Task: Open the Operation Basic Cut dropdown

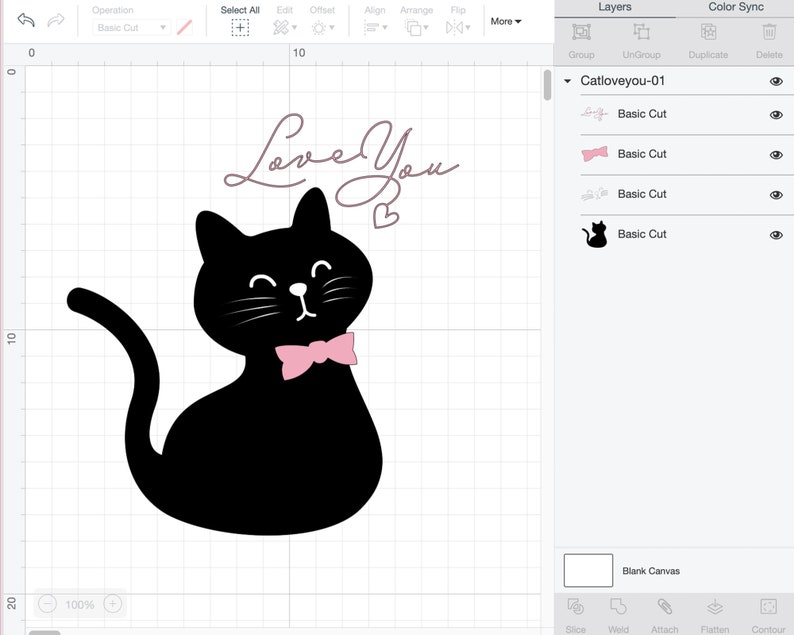Action: [131, 27]
